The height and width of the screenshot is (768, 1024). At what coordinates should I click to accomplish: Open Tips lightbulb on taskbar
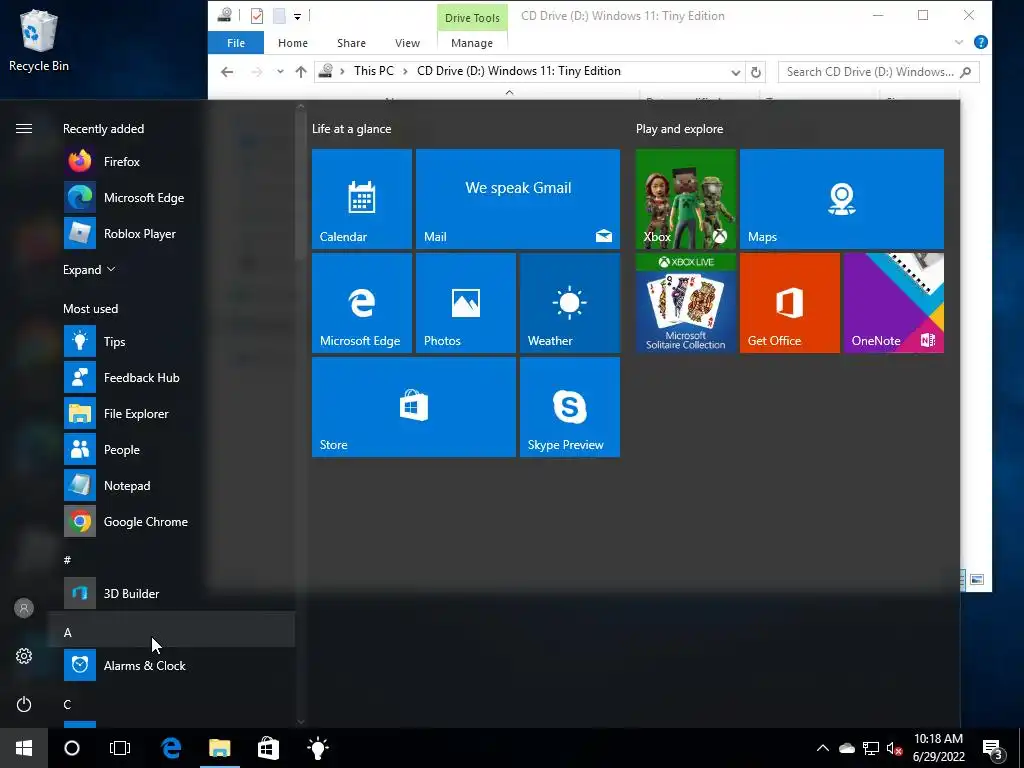click(x=317, y=748)
